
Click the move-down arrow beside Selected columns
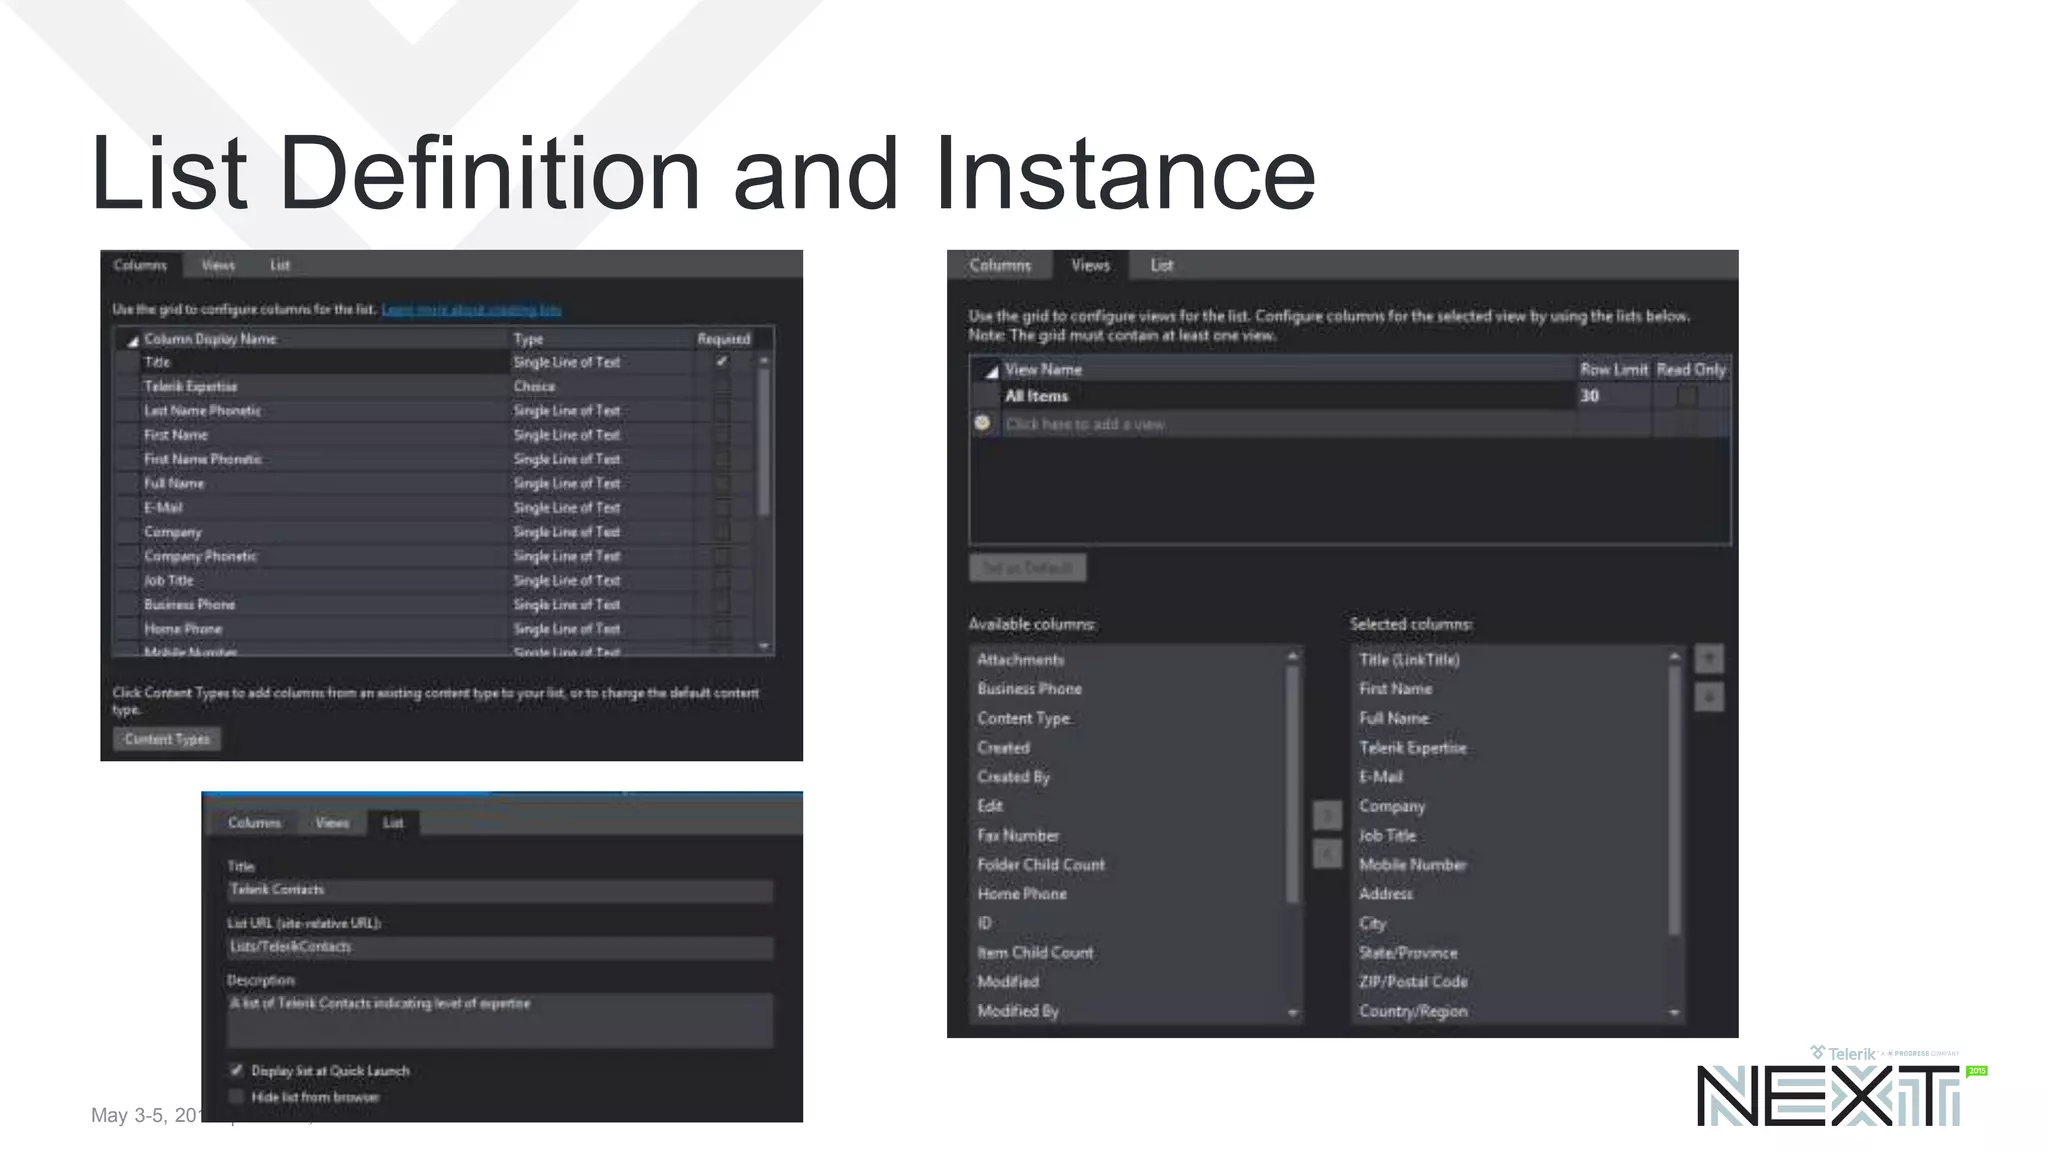[1708, 696]
